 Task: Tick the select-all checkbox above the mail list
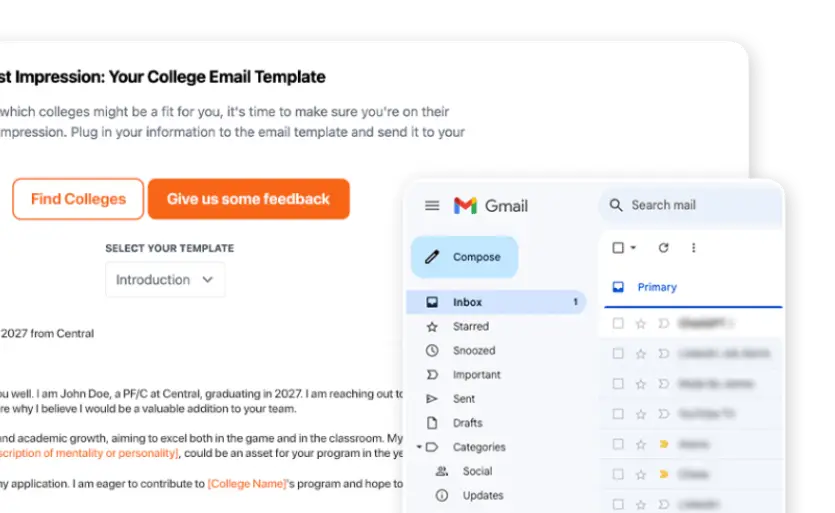coord(618,248)
